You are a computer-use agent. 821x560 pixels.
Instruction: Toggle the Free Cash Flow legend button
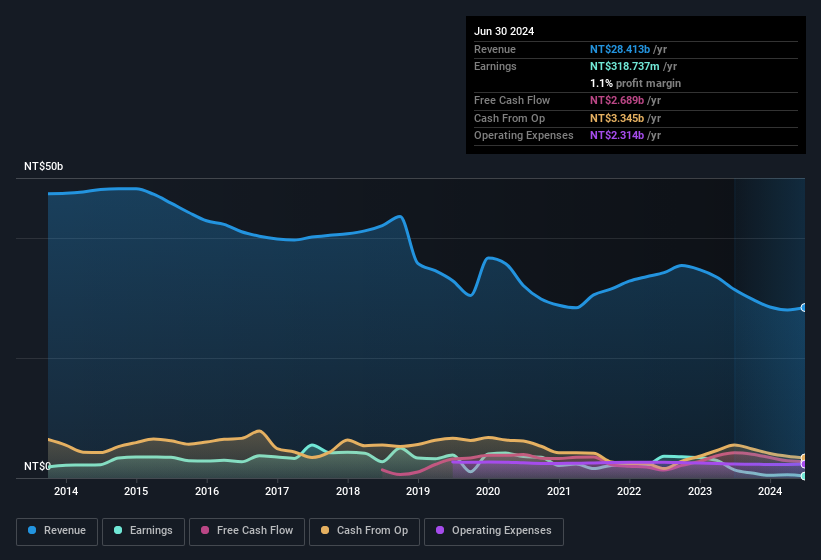247,531
